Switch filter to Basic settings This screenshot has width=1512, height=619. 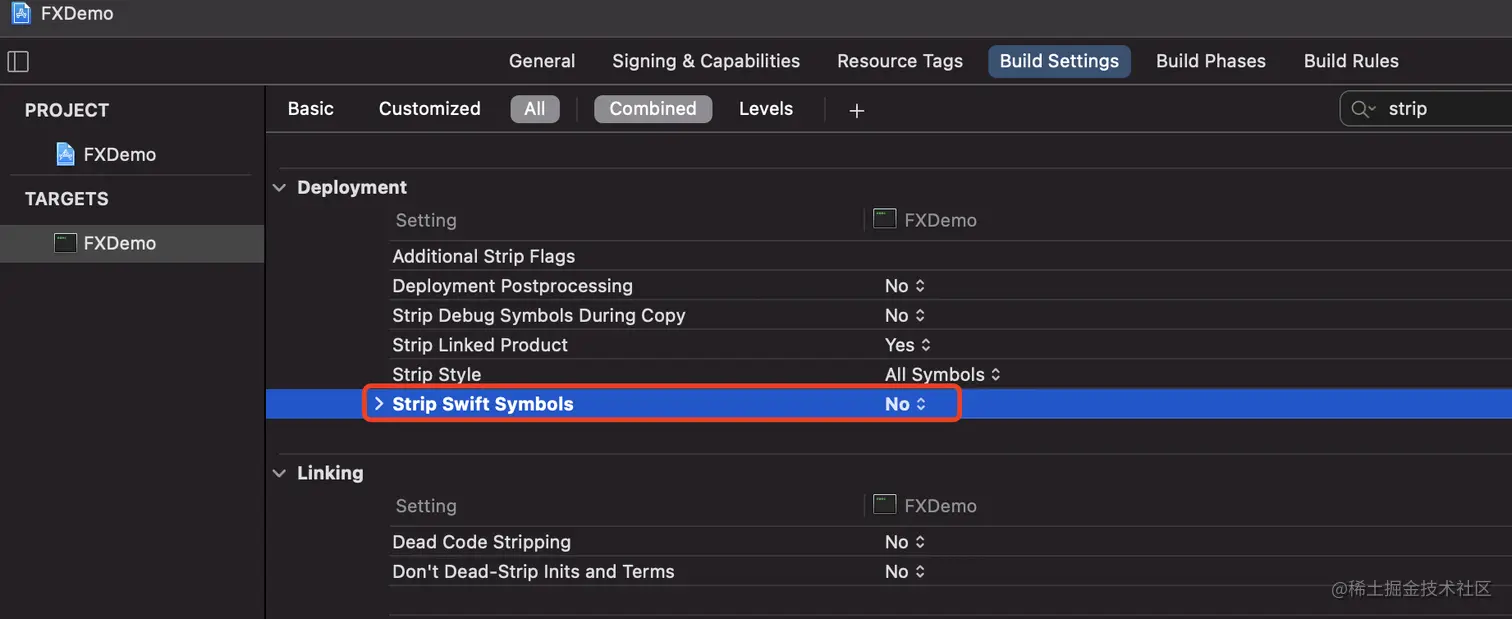(311, 109)
